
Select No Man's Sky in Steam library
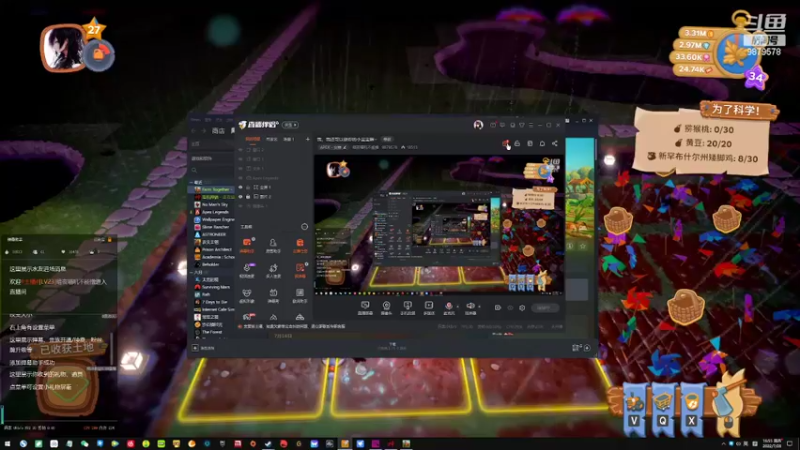tap(213, 205)
